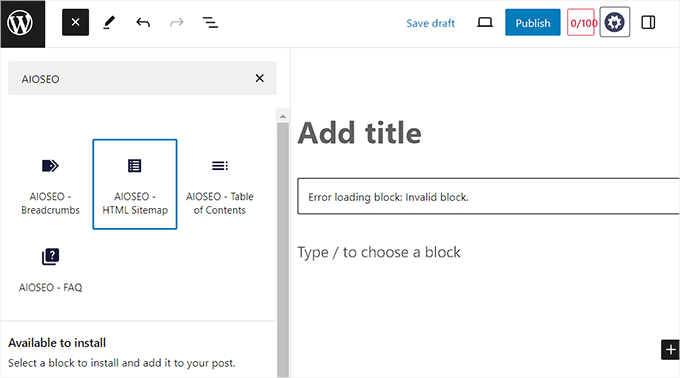Viewport: 680px width, 378px height.
Task: Select the Error loading block box
Action: point(488,196)
